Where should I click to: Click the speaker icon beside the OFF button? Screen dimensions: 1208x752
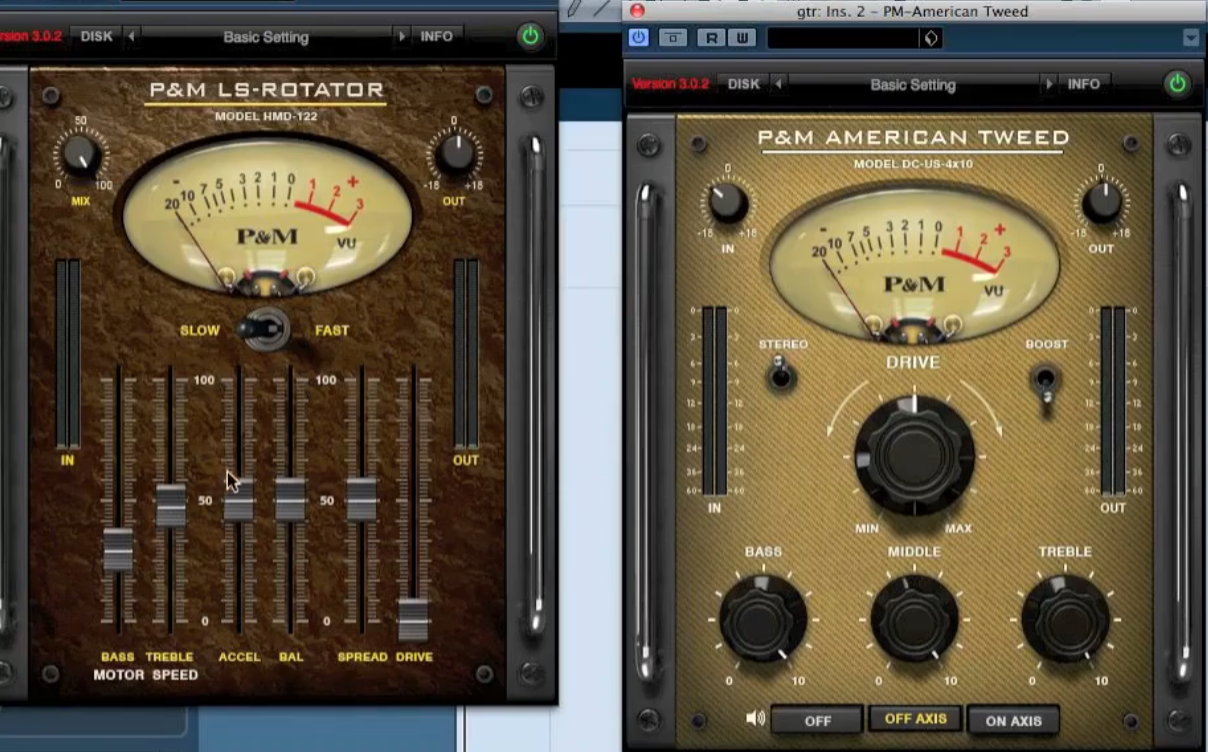click(x=755, y=718)
